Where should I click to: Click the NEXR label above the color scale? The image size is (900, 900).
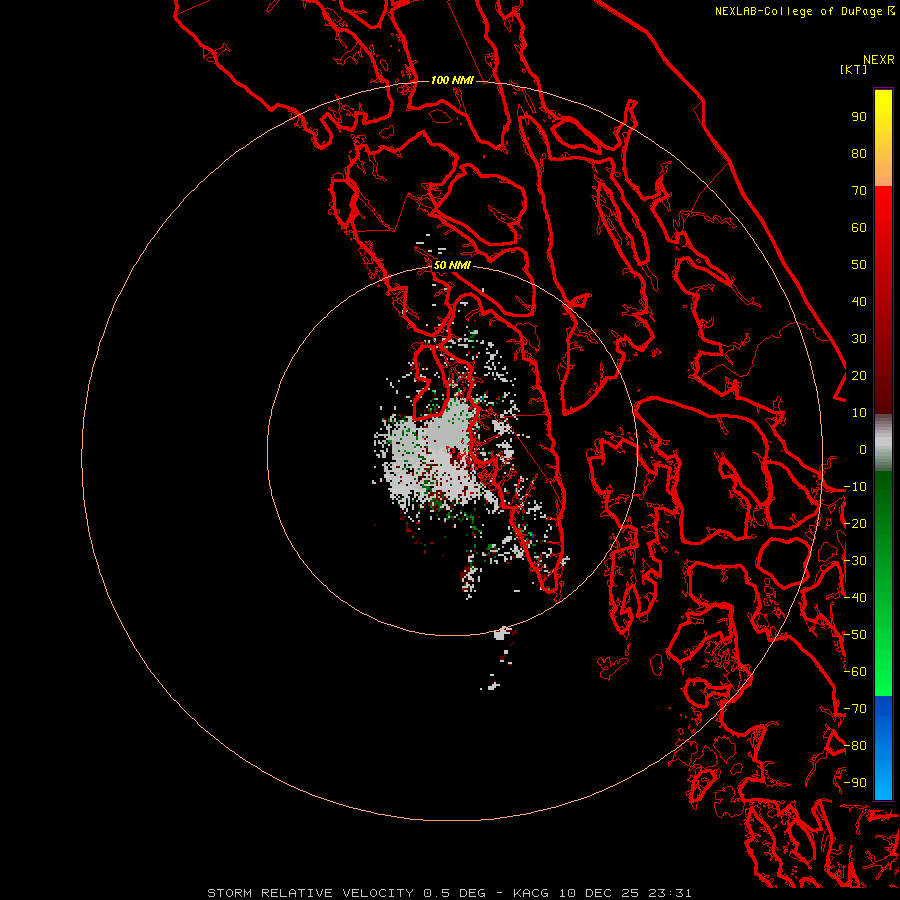[879, 60]
